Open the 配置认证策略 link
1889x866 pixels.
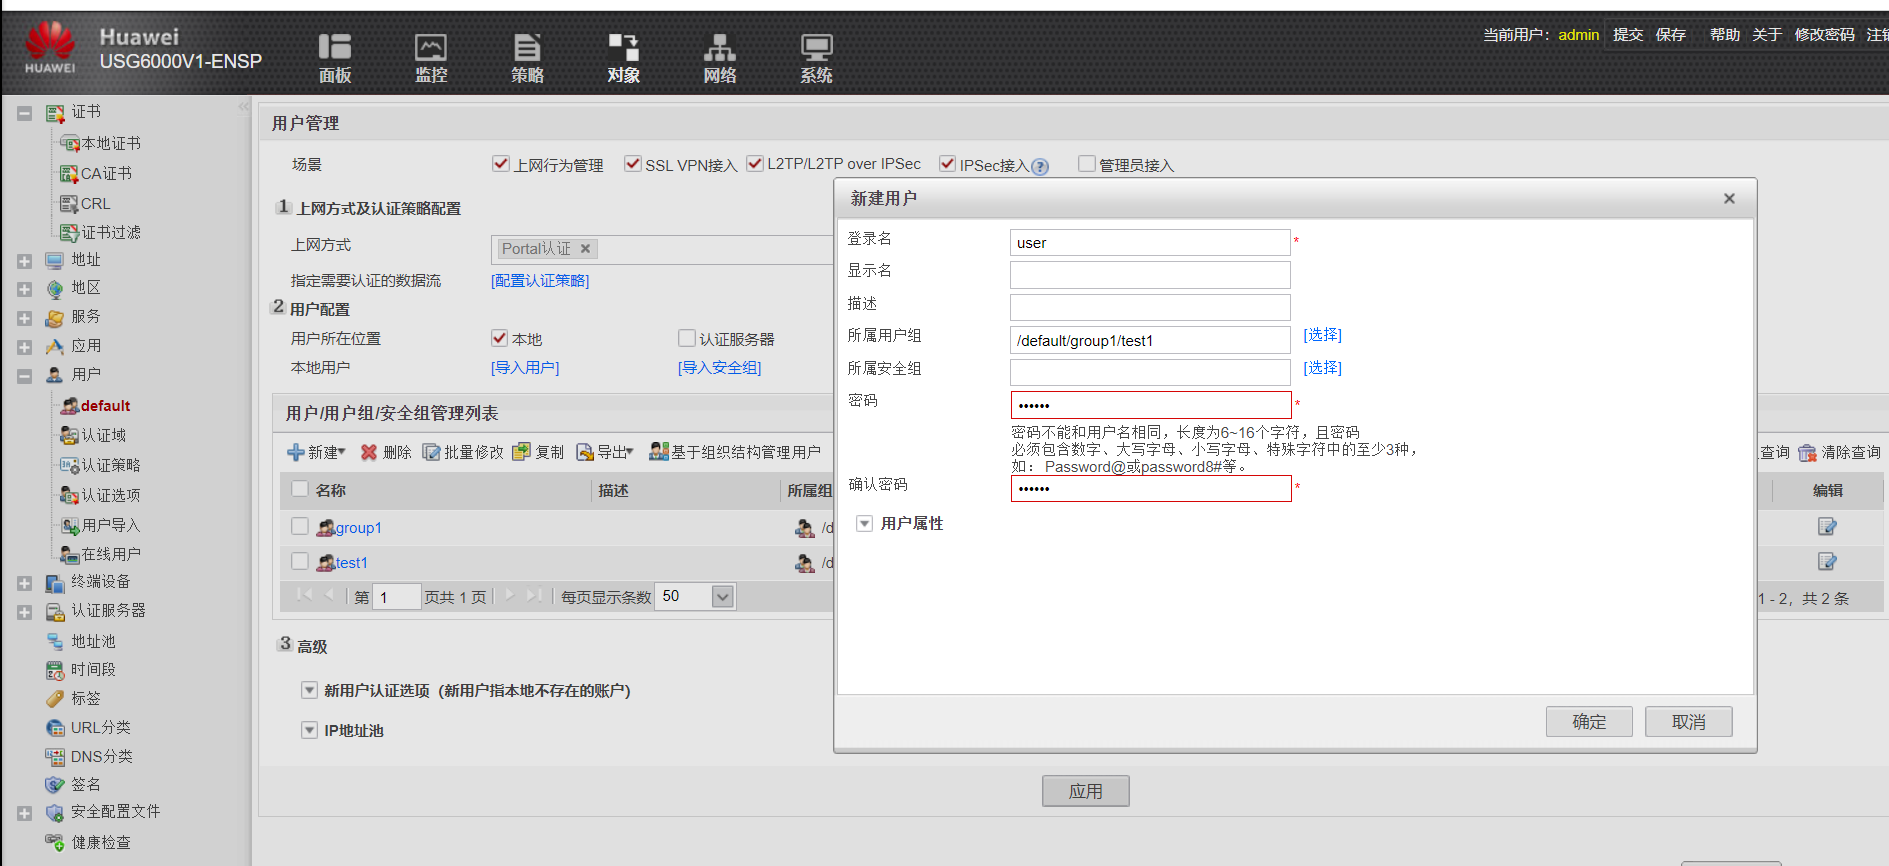pos(540,281)
